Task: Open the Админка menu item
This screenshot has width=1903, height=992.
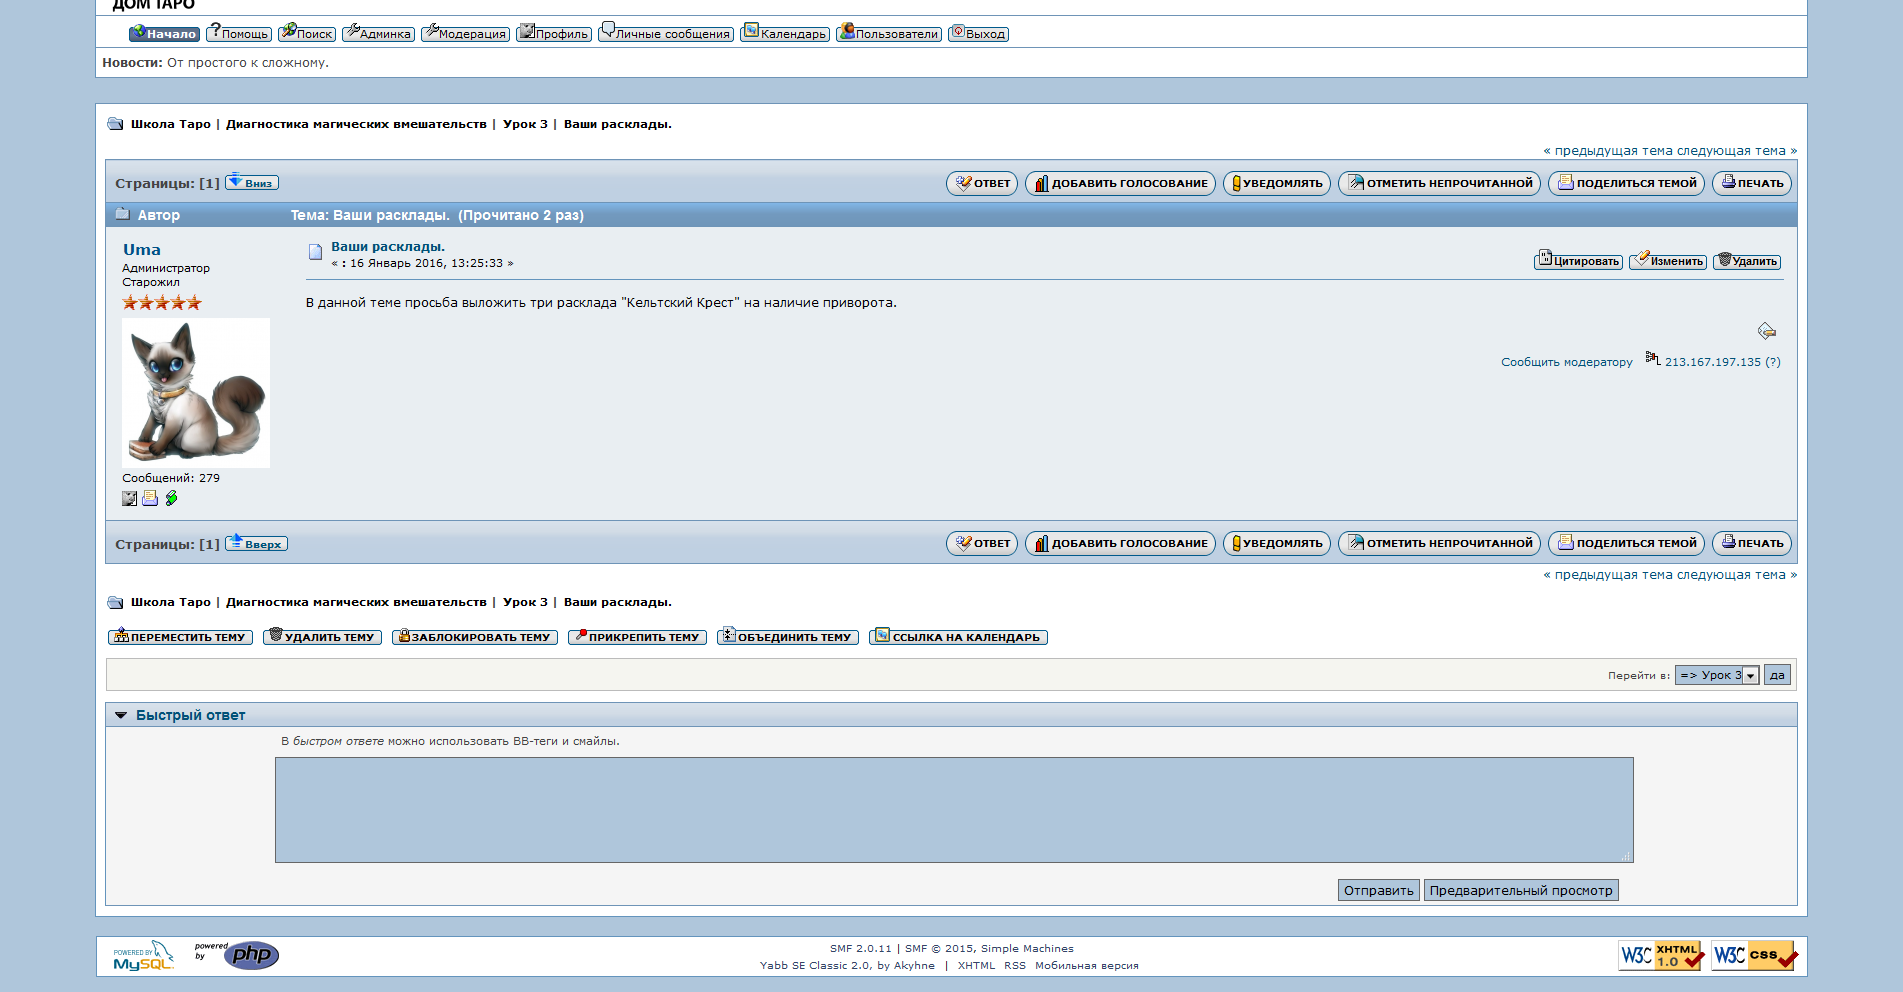Action: pos(378,34)
